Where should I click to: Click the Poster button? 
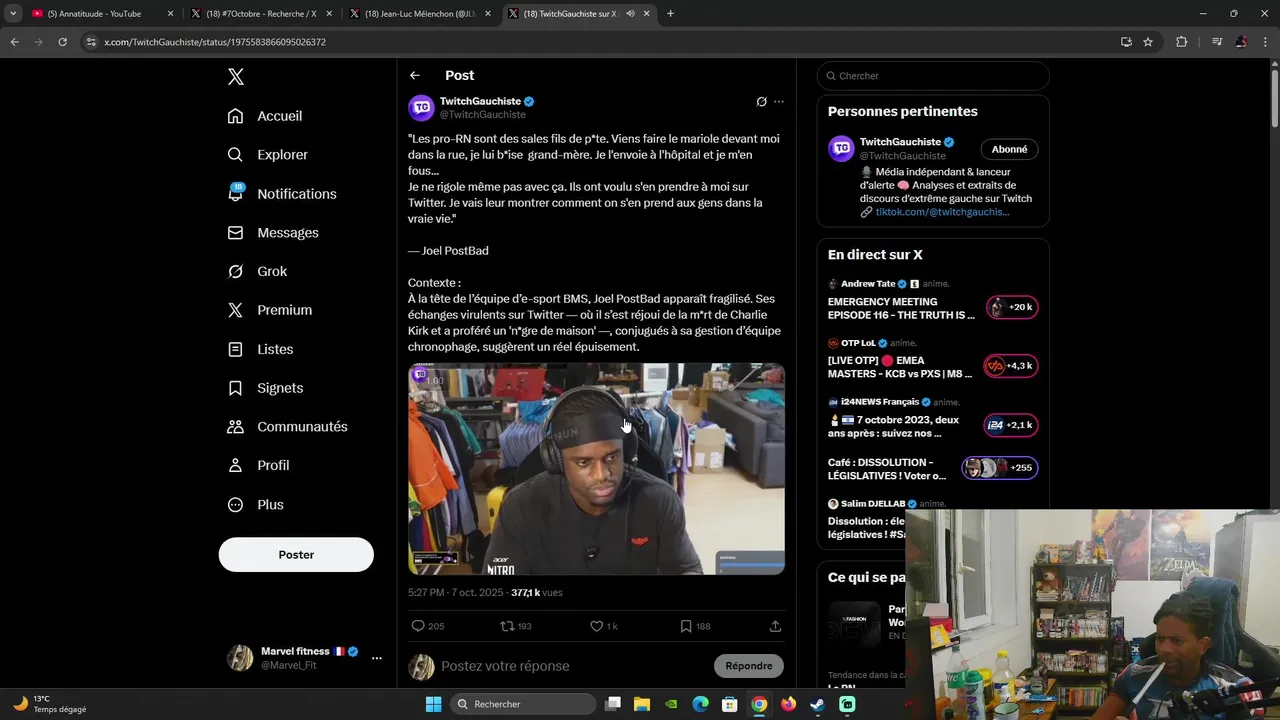296,555
